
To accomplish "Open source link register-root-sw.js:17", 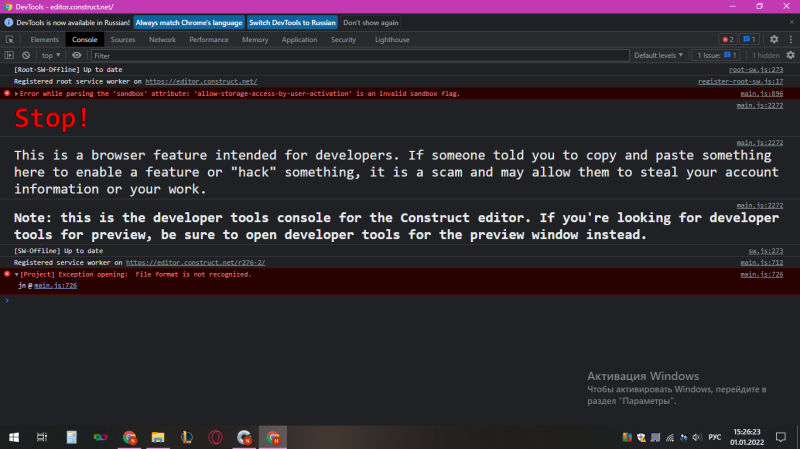I will point(740,81).
